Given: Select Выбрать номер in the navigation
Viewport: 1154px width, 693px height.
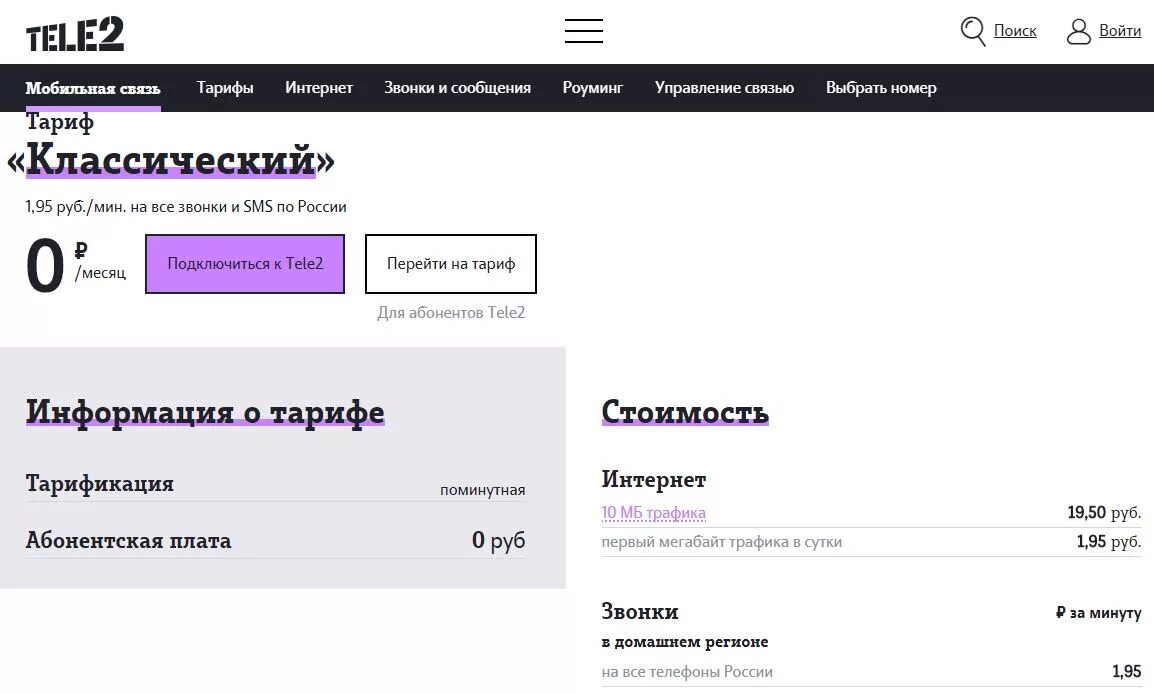Looking at the screenshot, I should pos(880,88).
